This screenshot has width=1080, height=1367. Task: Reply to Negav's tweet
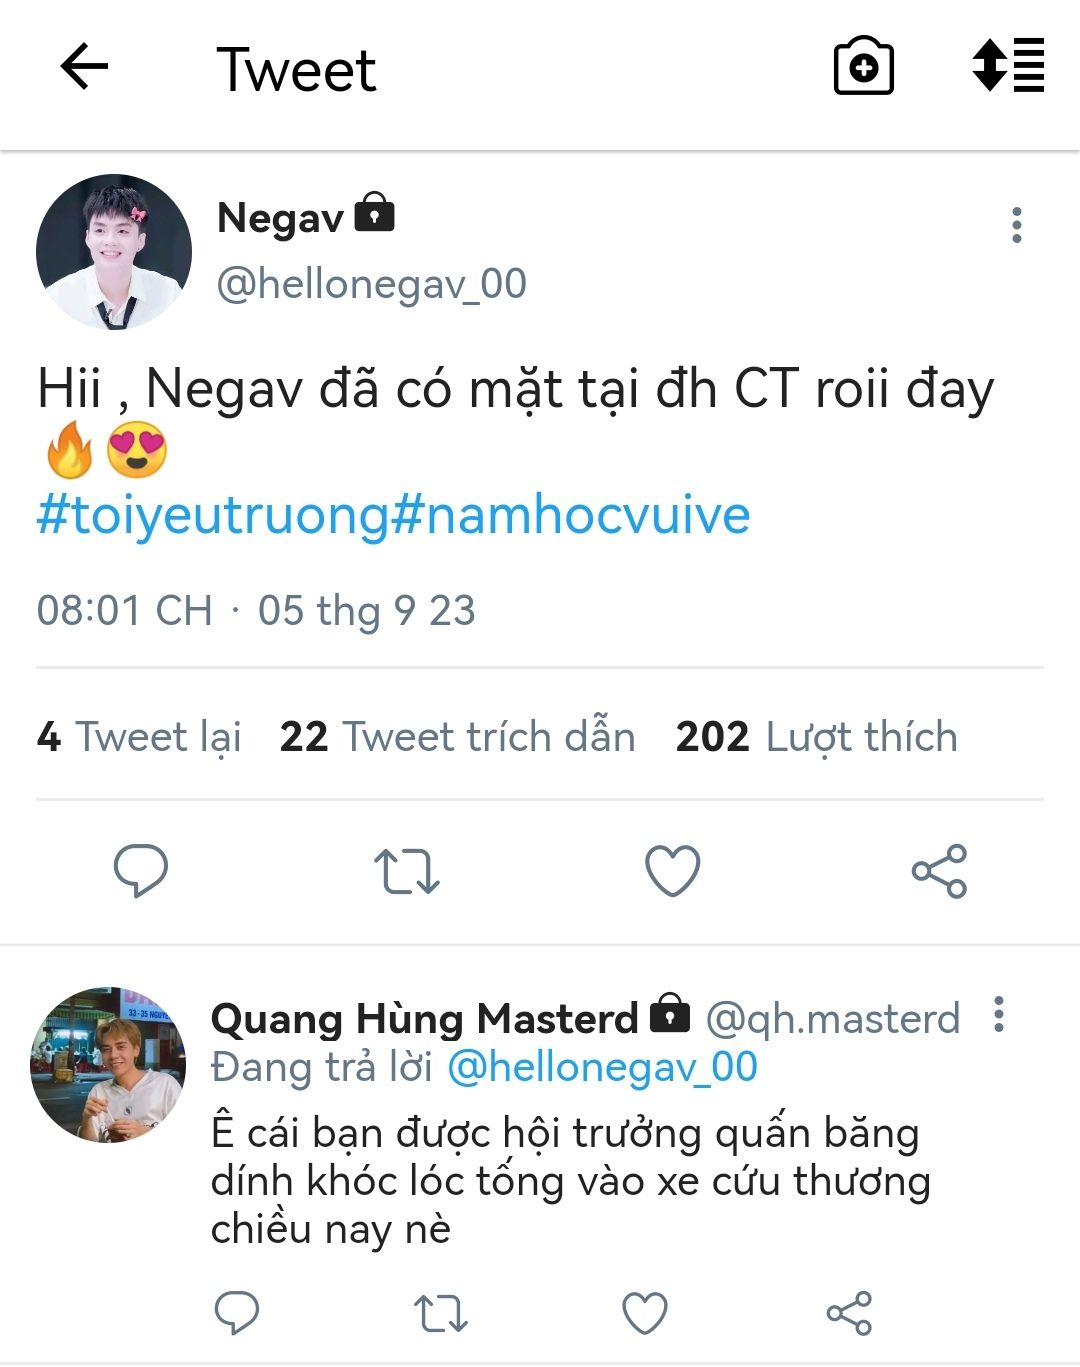[x=141, y=870]
